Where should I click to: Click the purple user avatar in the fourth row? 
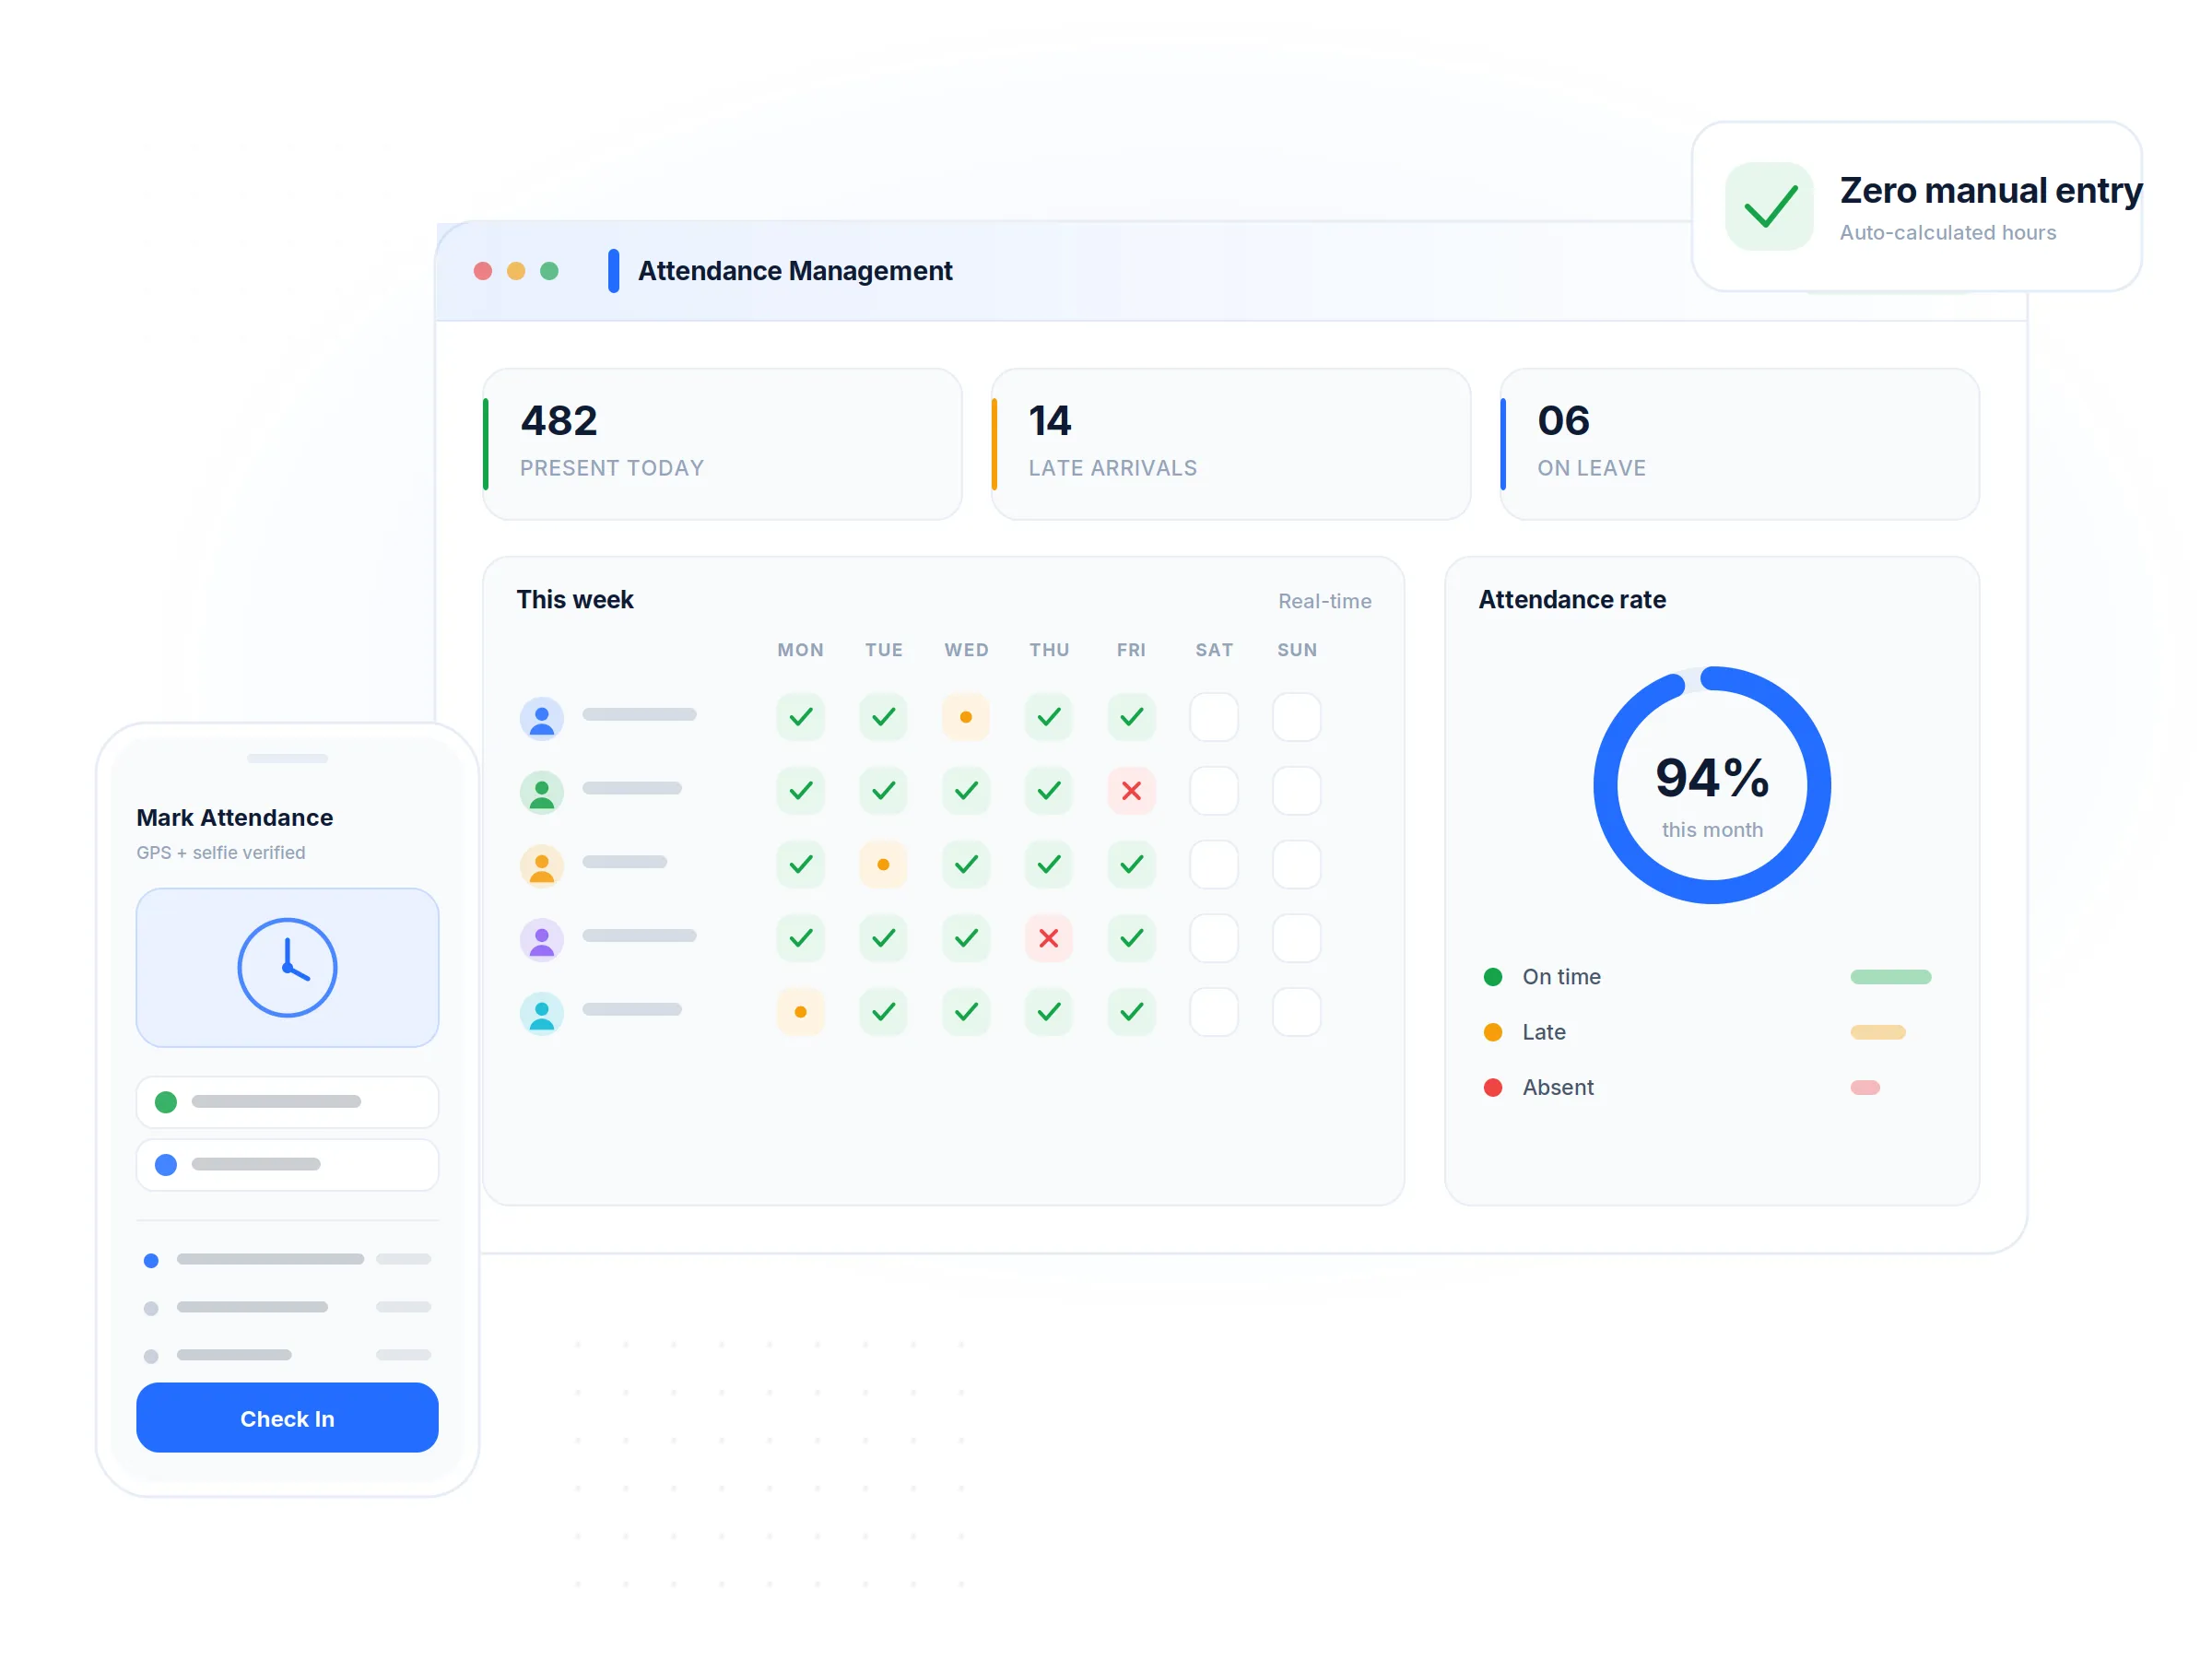click(541, 939)
